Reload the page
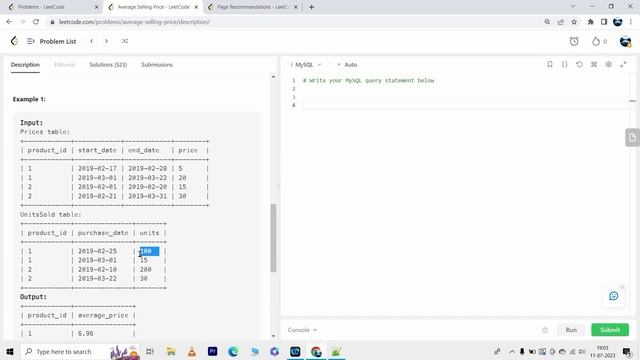Viewport: 640px width, 360px height. (x=36, y=22)
